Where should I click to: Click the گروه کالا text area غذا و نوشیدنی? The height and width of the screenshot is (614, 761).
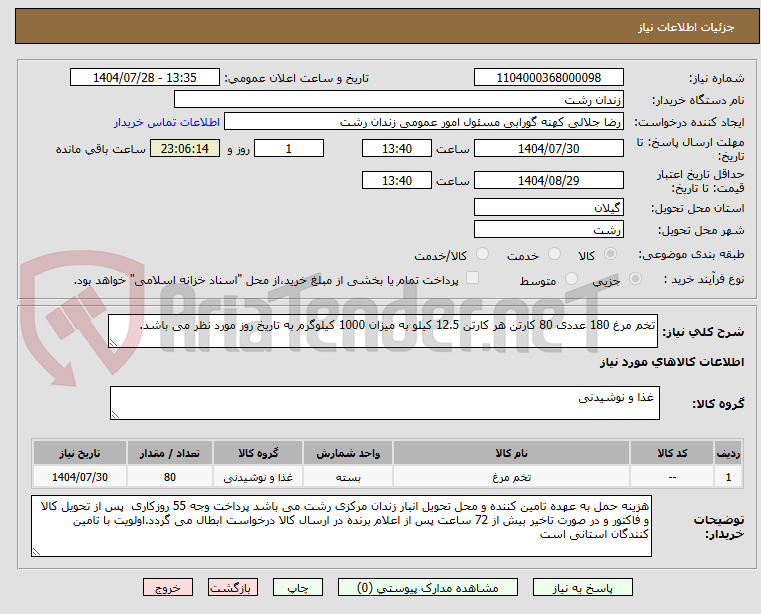point(384,403)
